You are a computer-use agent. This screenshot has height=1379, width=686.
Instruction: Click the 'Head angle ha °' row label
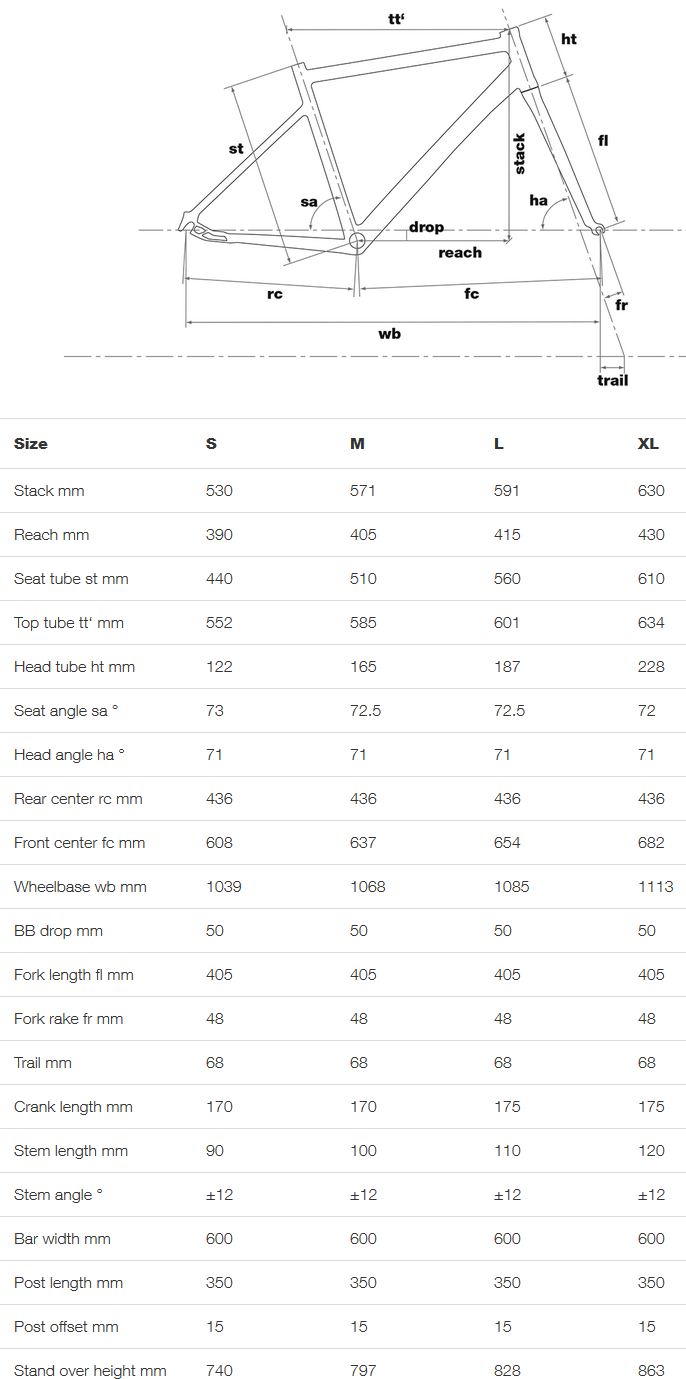(x=69, y=755)
